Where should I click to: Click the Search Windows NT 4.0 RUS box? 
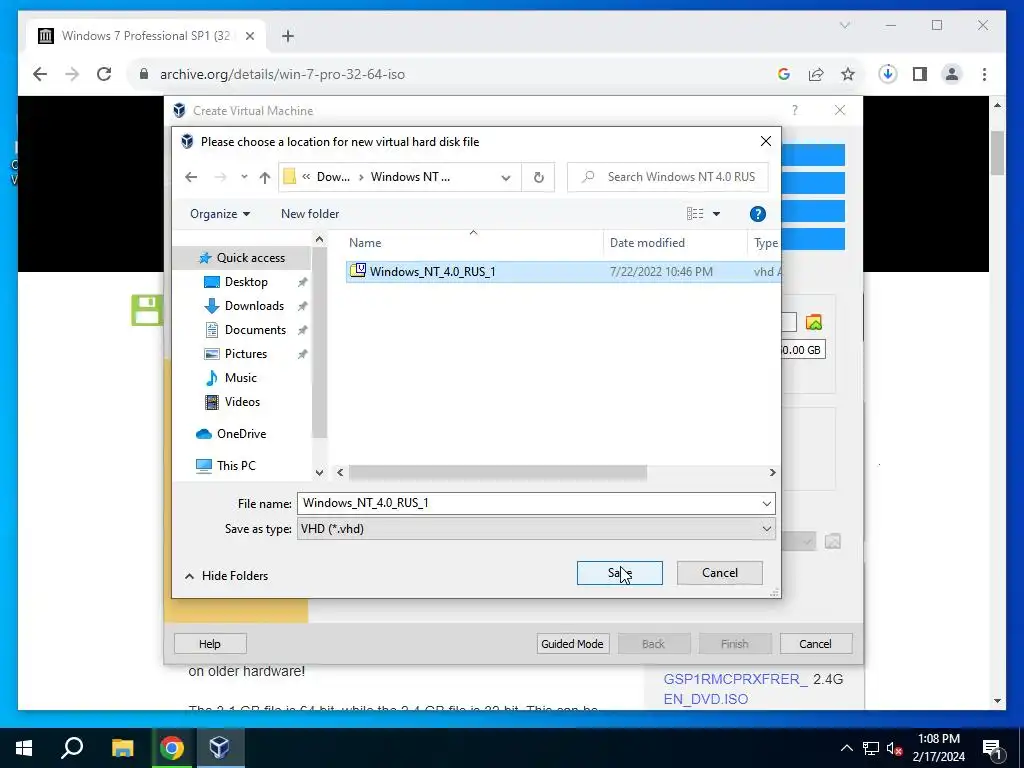point(667,177)
